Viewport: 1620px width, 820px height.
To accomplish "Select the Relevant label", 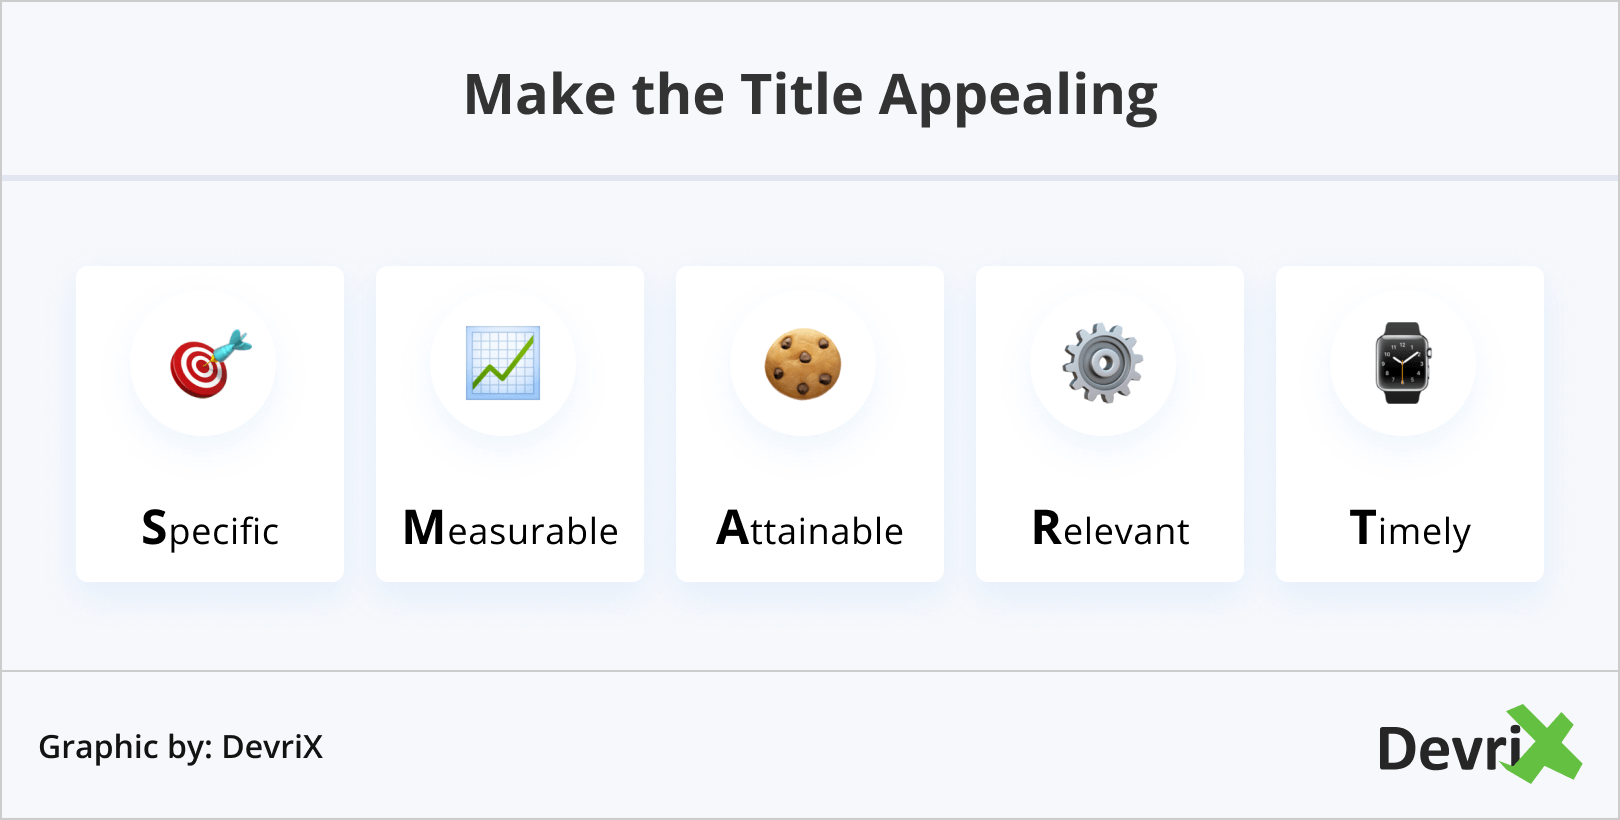I will tap(1110, 530).
